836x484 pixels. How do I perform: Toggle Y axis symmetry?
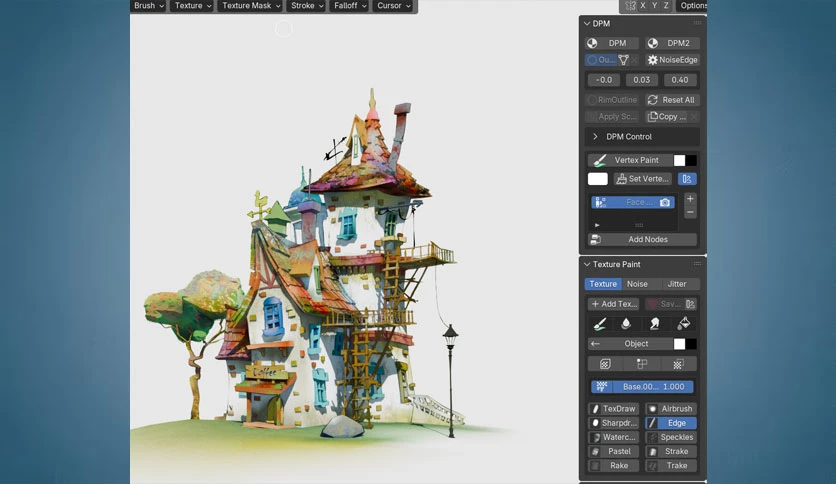coord(655,5)
